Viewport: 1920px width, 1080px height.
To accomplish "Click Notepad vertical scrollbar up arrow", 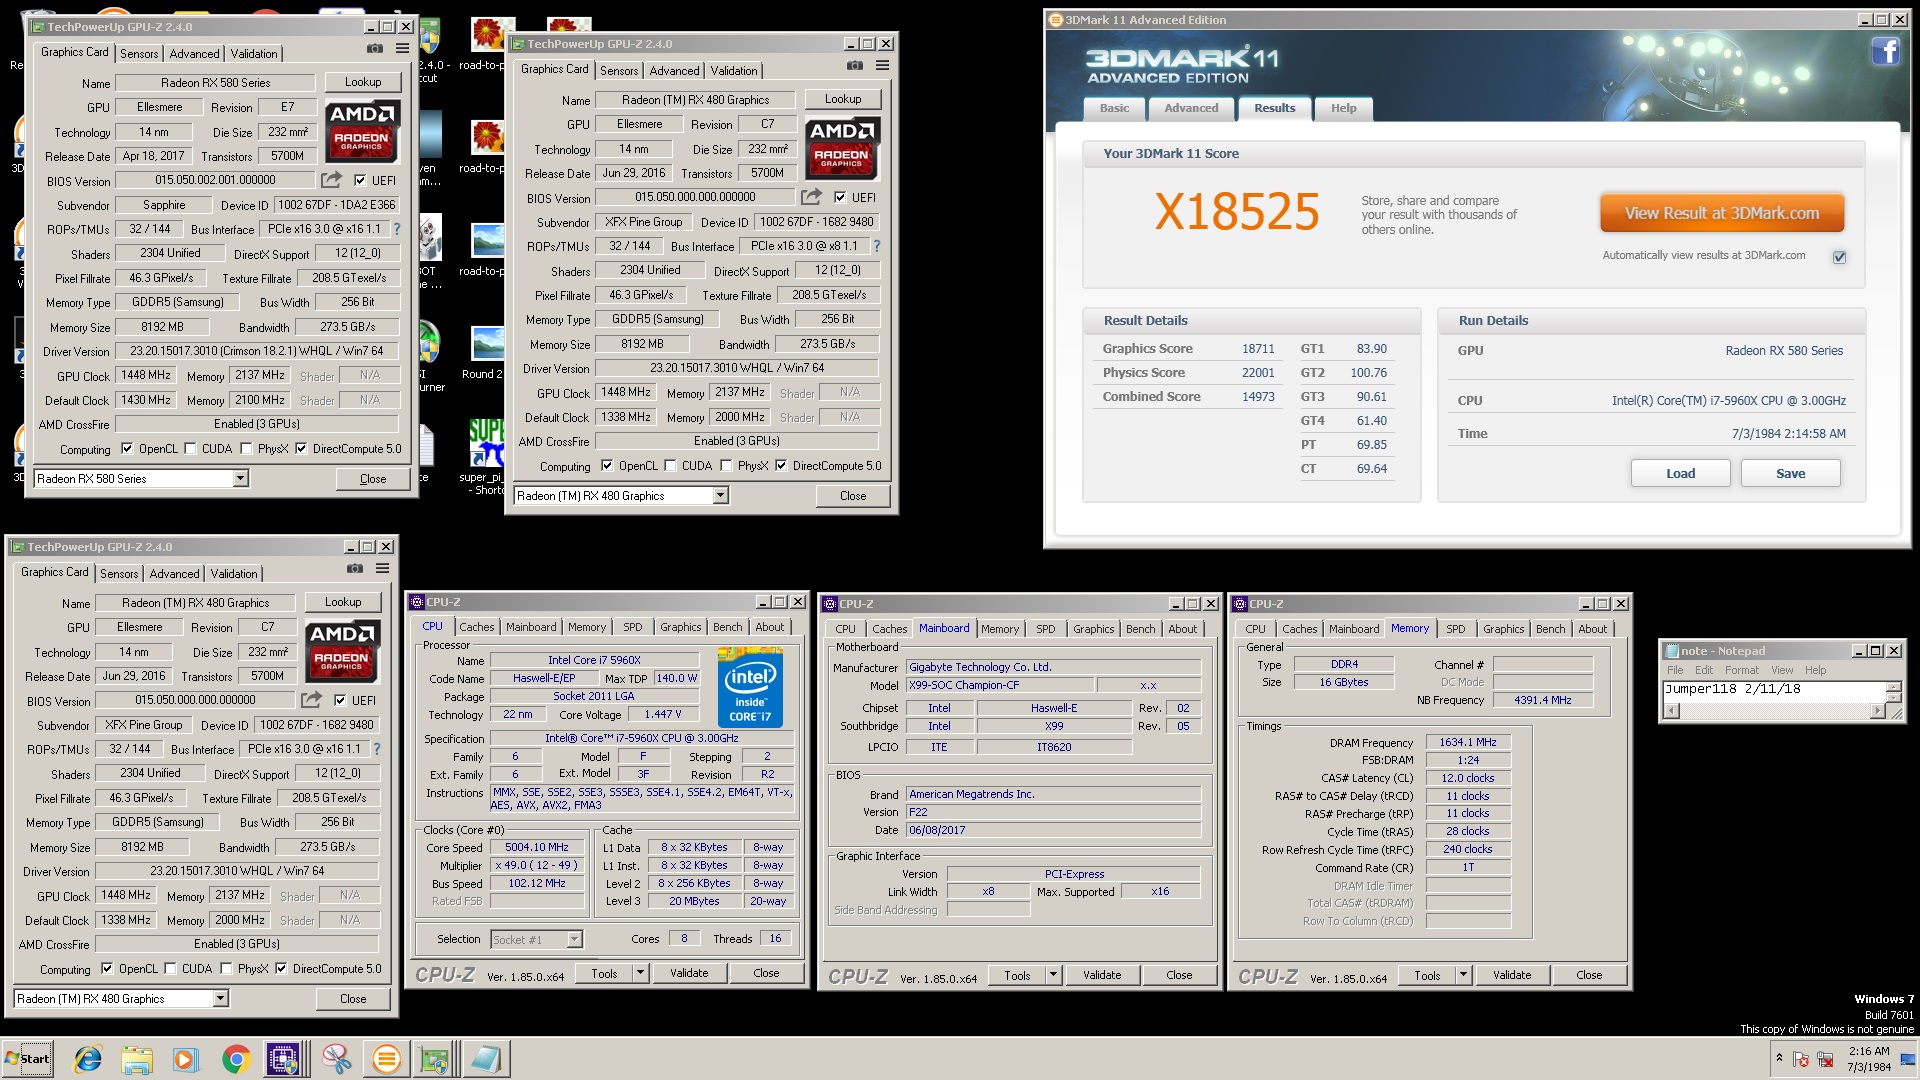I will (1893, 687).
